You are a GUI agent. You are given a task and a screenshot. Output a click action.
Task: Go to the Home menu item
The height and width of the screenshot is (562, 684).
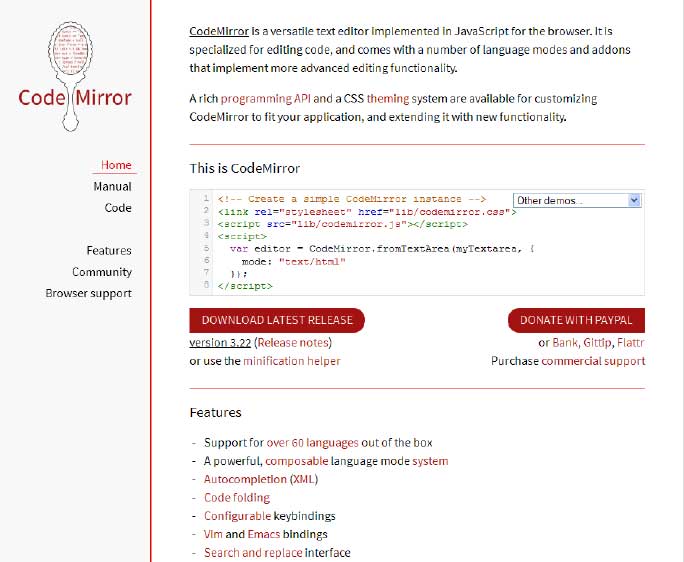click(116, 165)
